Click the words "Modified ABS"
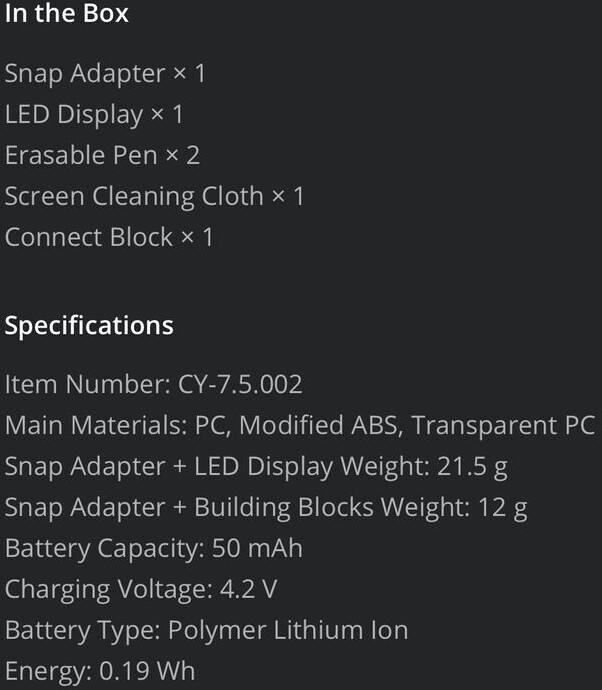 click(319, 426)
